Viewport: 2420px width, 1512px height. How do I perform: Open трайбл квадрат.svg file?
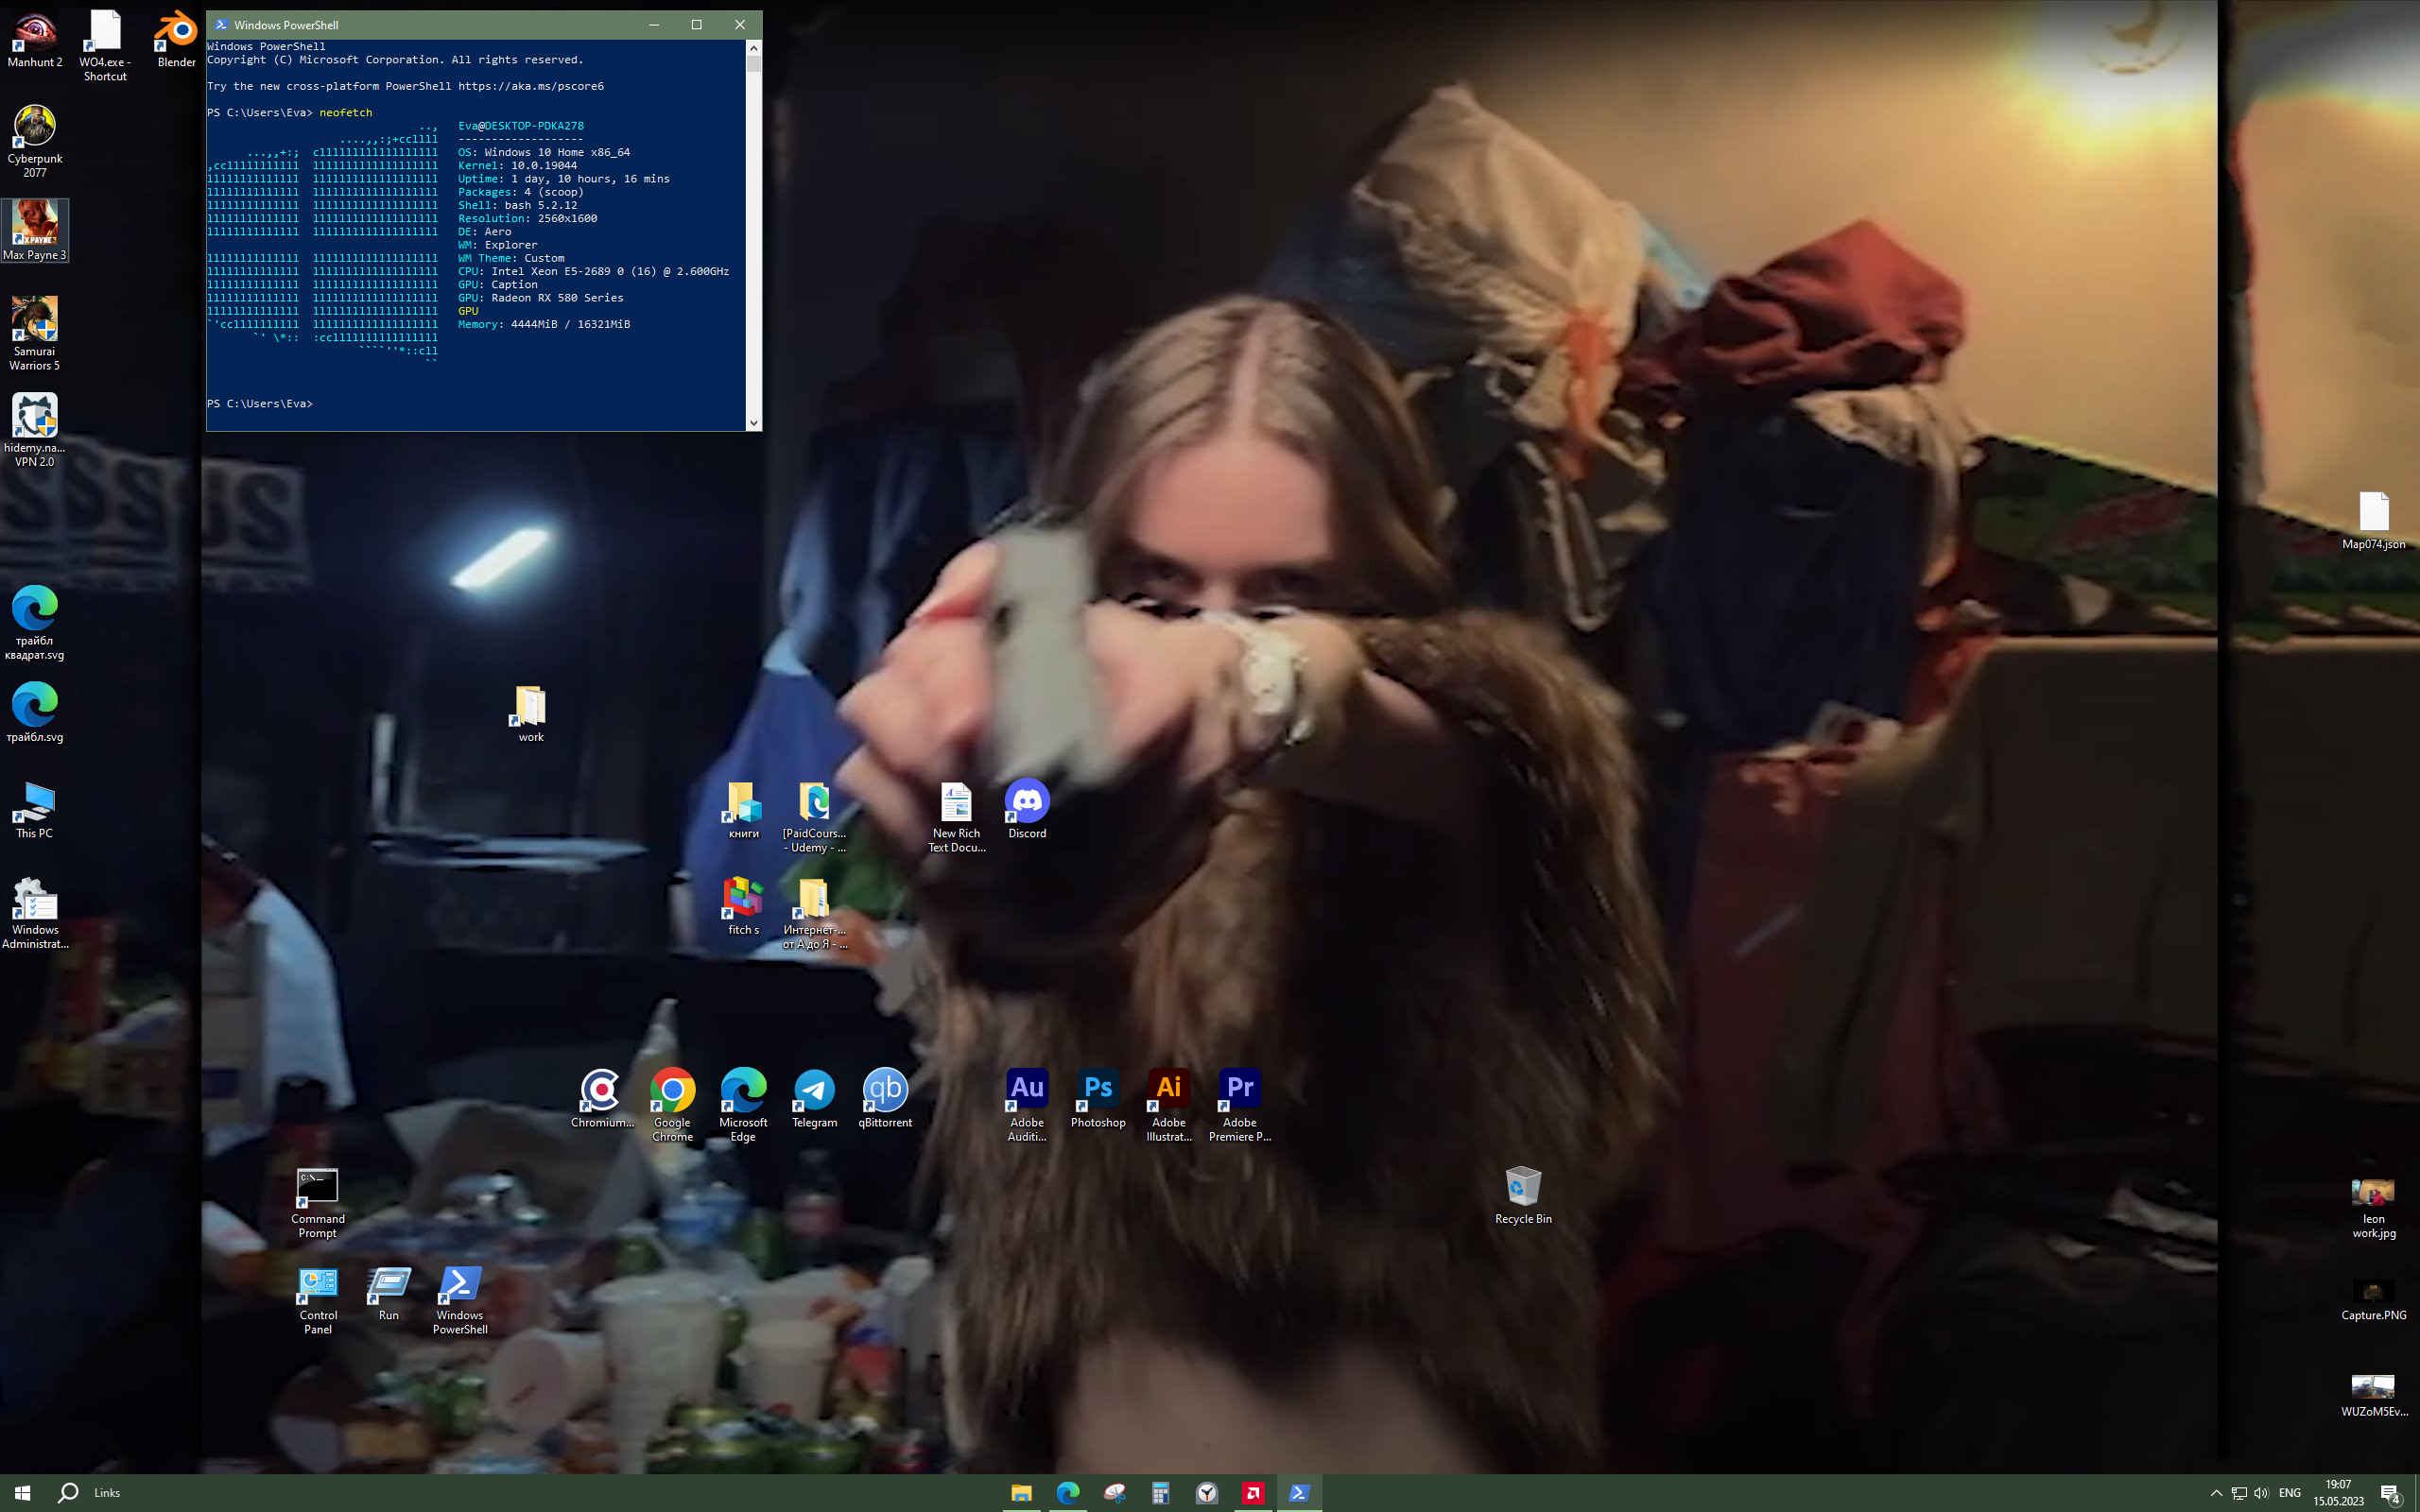point(35,623)
